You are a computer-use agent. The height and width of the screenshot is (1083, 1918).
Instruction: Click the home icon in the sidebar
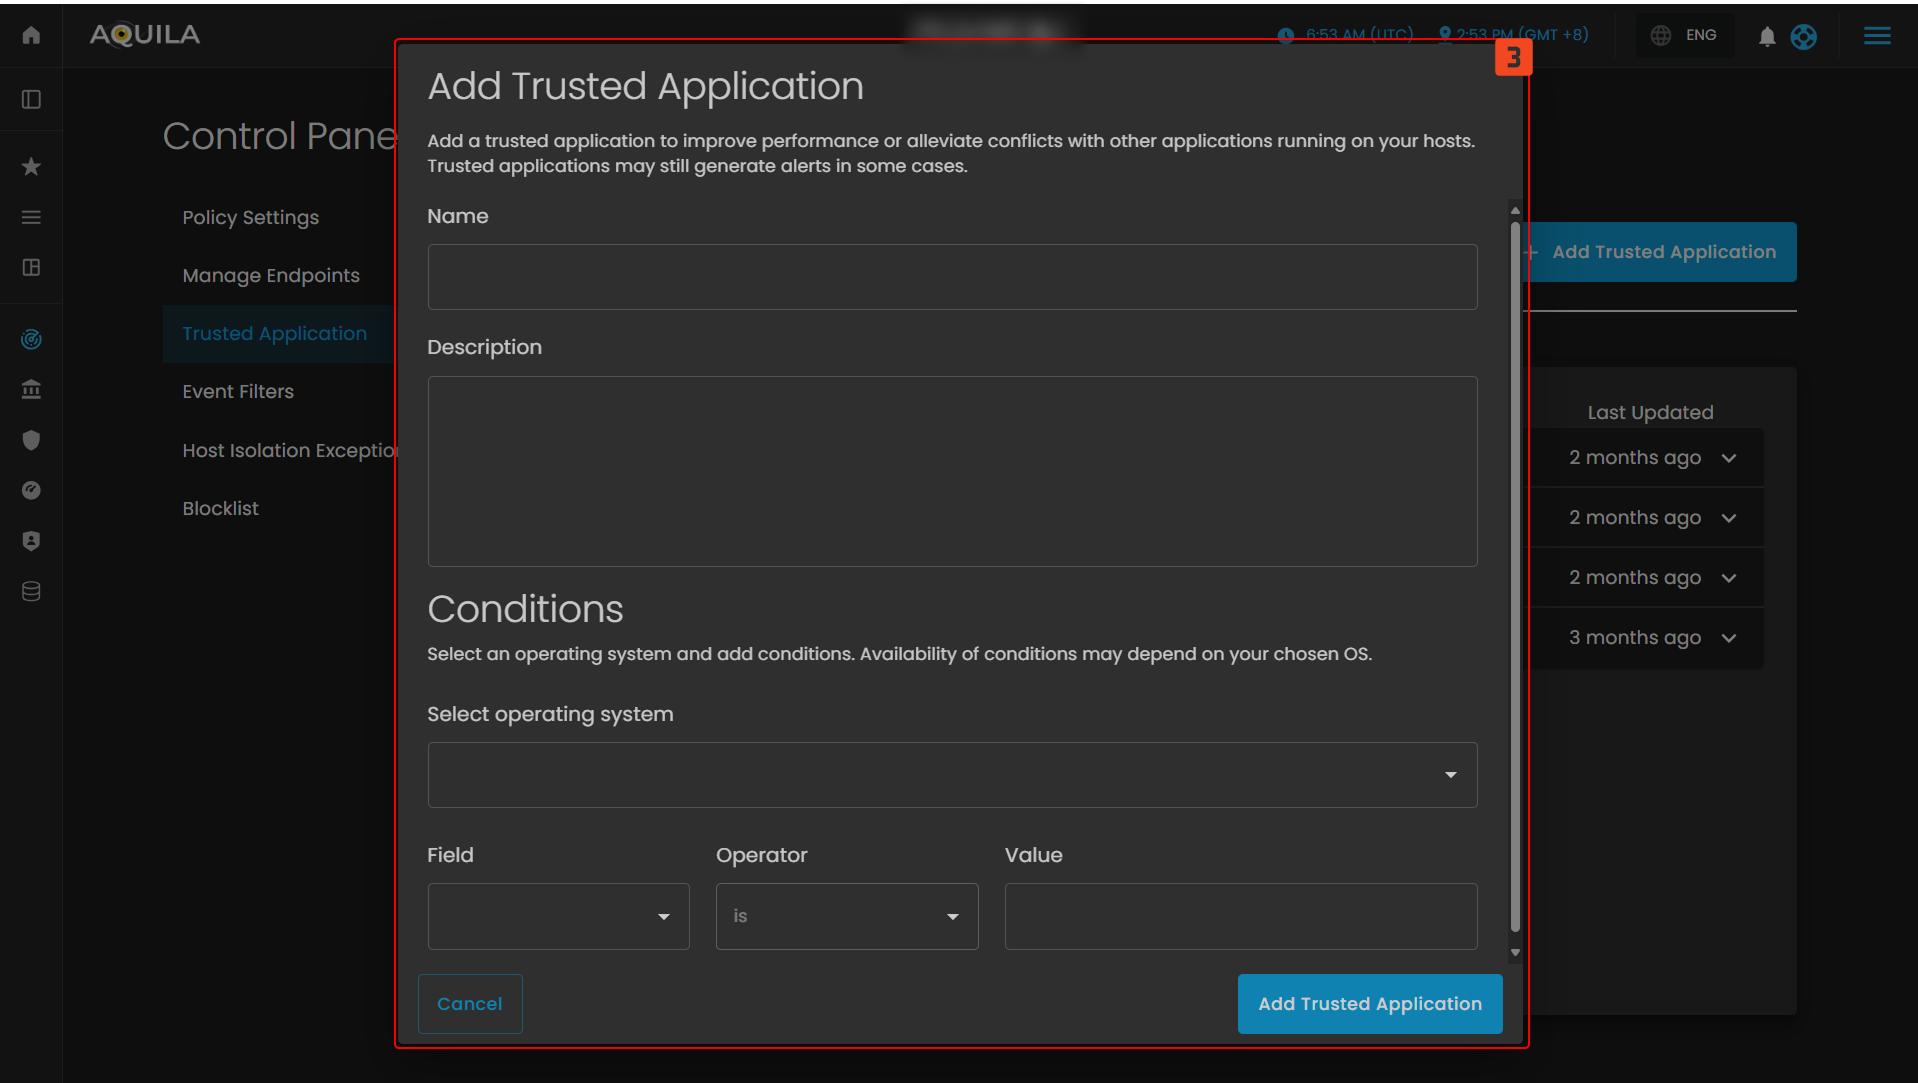[31, 36]
